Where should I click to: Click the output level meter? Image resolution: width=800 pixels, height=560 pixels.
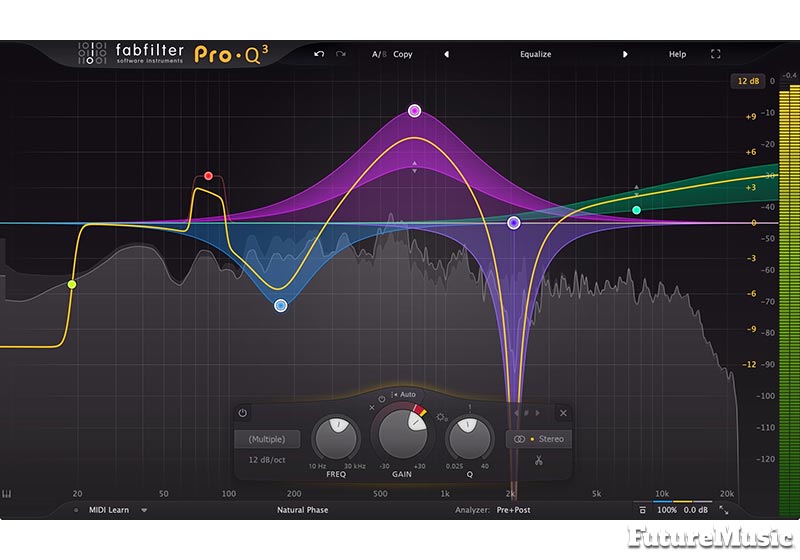click(789, 301)
